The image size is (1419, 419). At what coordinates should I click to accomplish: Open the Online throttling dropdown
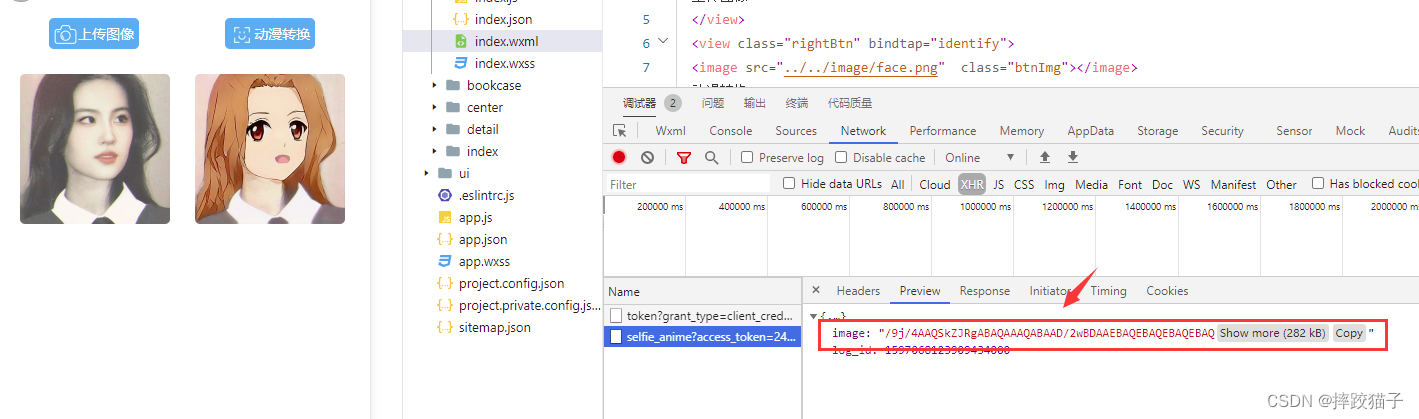pos(980,157)
